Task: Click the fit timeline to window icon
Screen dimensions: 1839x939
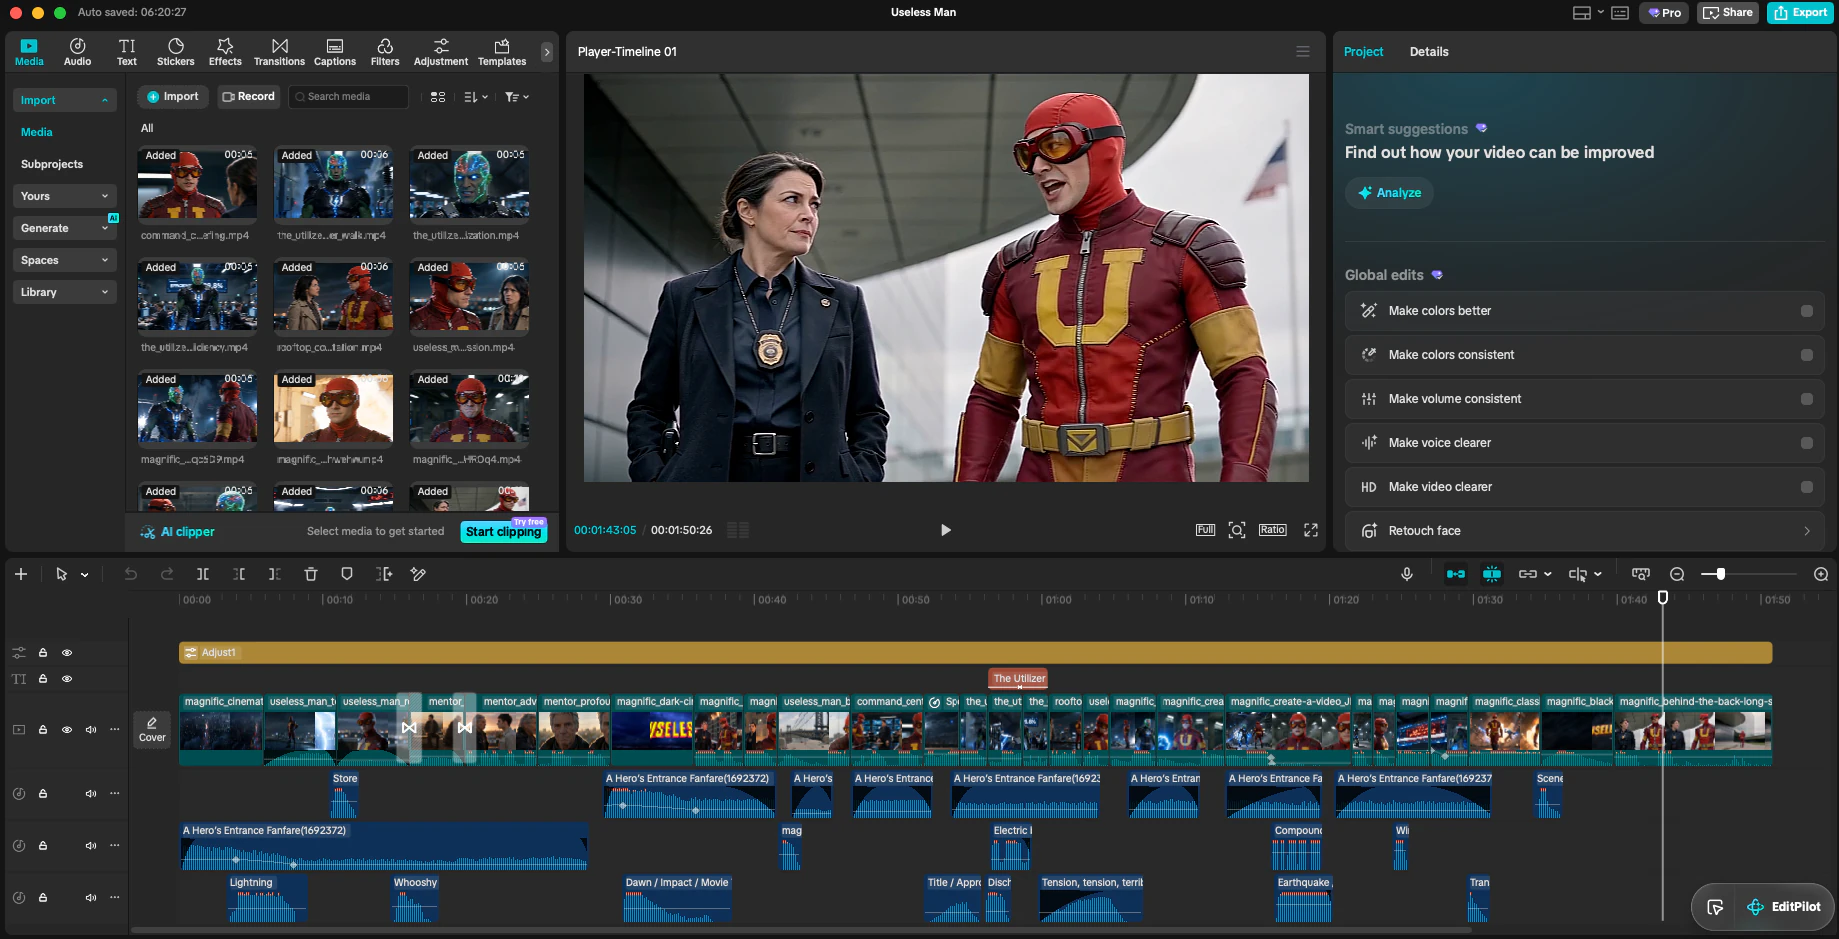Action: pos(1641,574)
